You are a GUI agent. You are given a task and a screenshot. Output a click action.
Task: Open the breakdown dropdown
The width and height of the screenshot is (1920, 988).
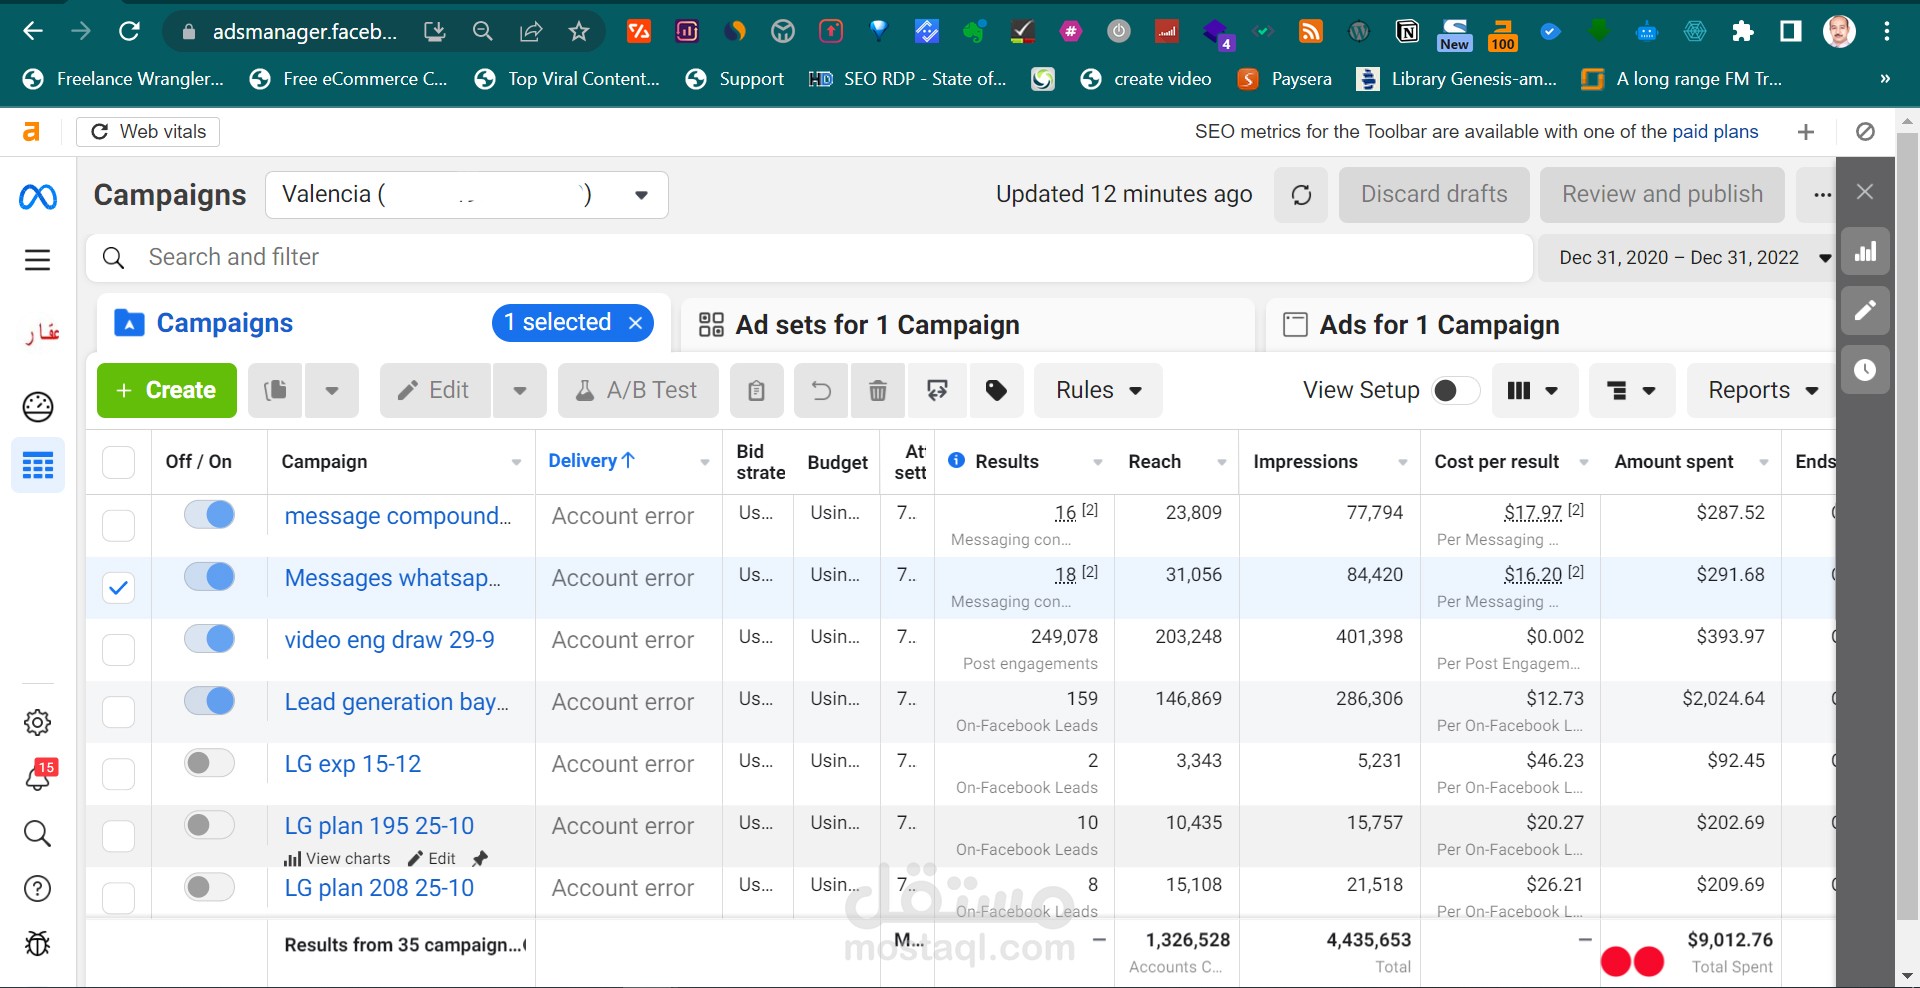[1632, 390]
